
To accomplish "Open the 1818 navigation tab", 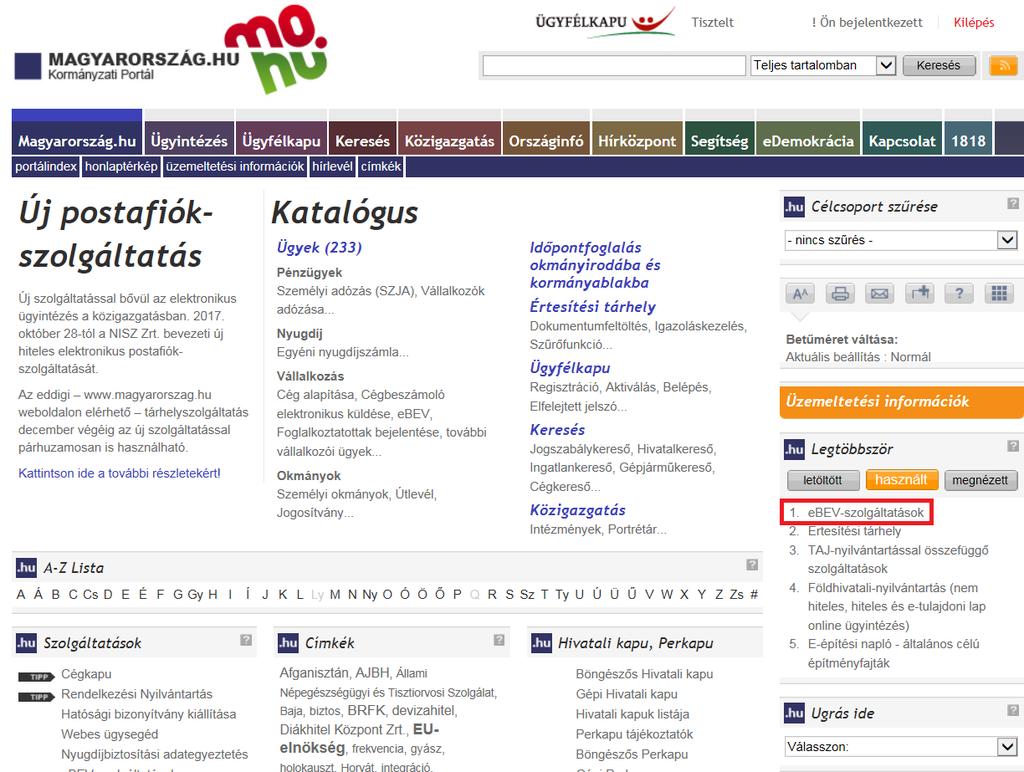I will pyautogui.click(x=968, y=140).
